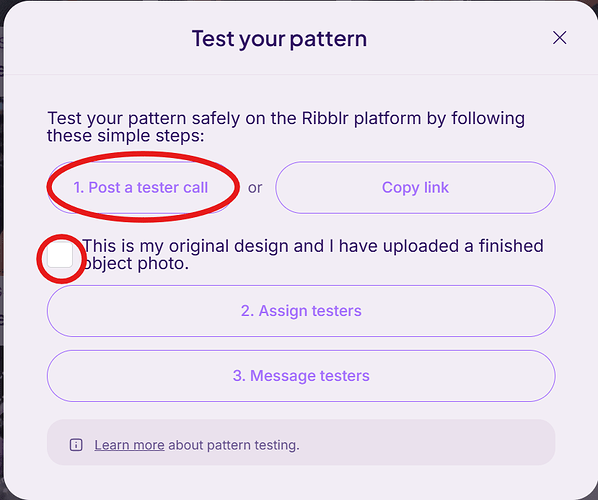
Task: Choose step 3 to message testers
Action: [x=301, y=376]
